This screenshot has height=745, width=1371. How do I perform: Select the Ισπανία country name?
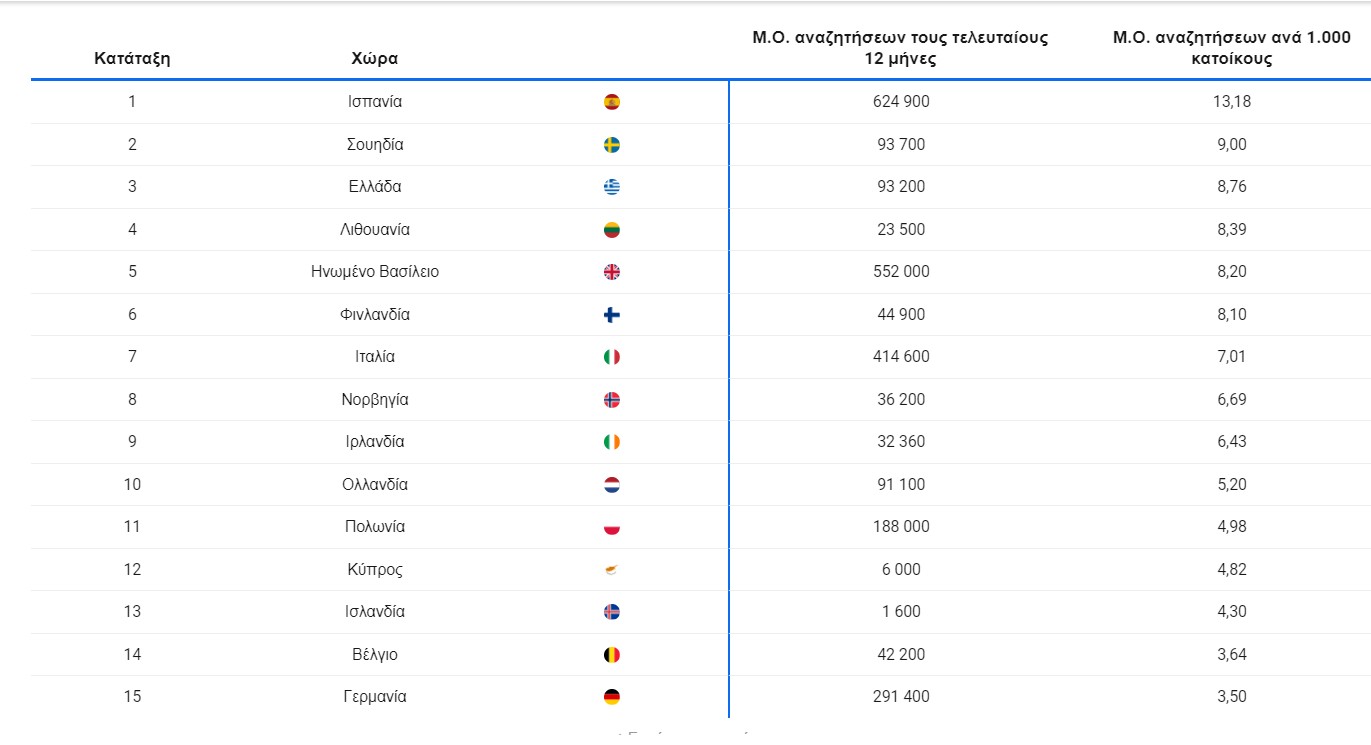[x=375, y=102]
